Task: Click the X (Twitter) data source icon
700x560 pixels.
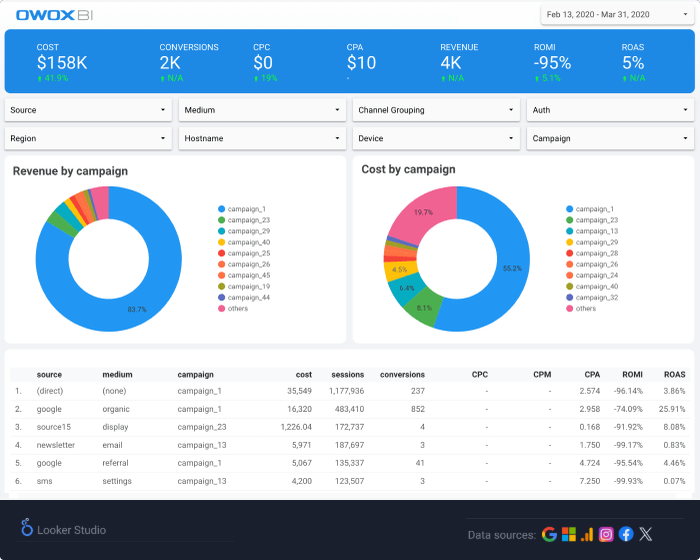Action: [x=646, y=534]
